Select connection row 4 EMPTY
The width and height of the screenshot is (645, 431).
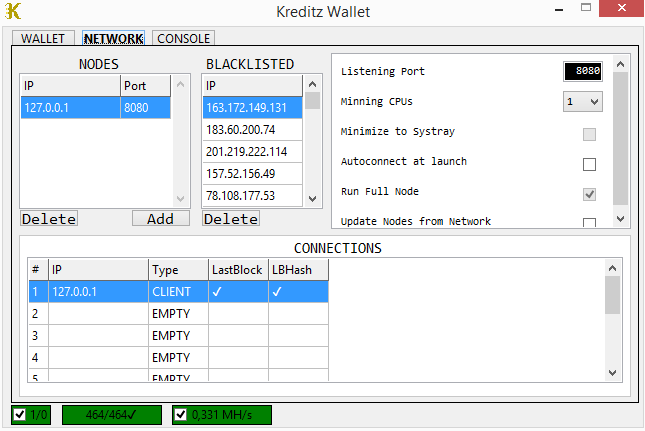click(179, 357)
